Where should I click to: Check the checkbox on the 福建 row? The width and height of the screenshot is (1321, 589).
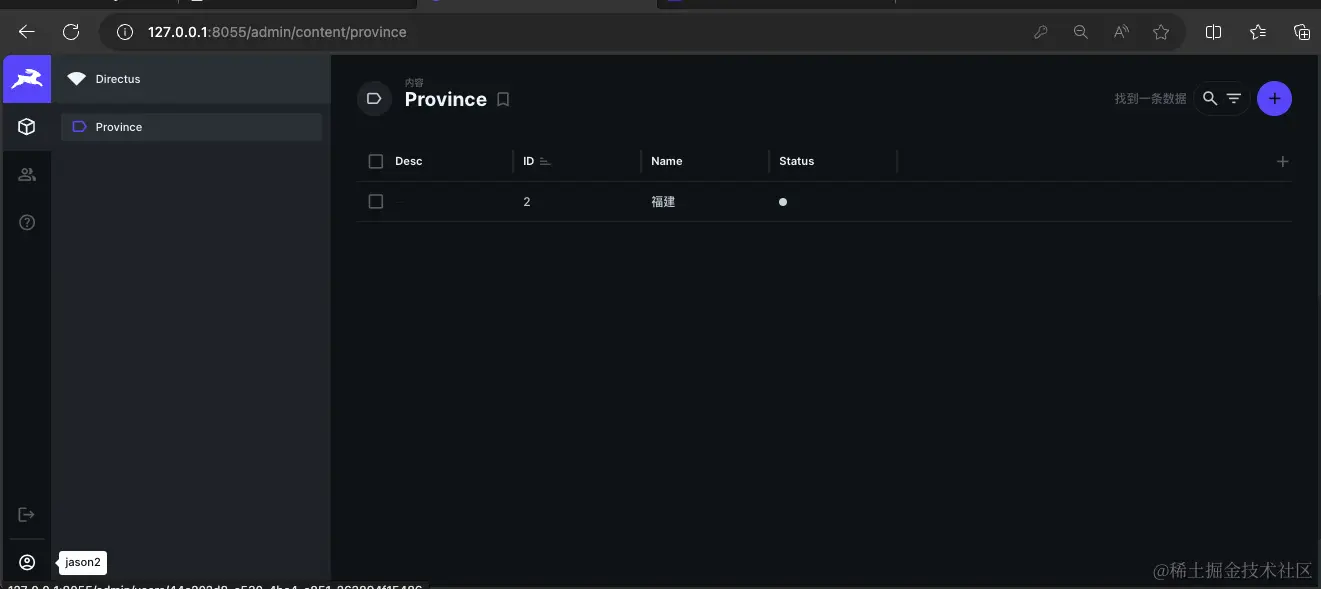tap(375, 201)
